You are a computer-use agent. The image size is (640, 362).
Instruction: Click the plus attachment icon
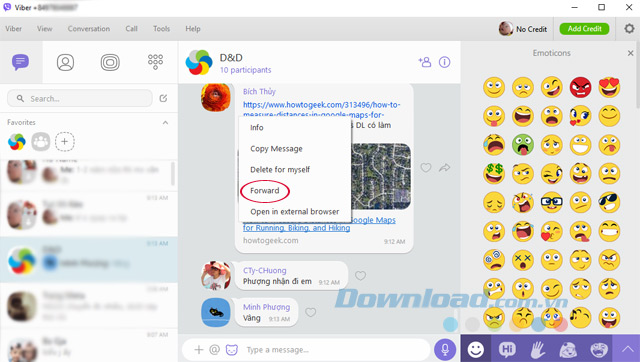click(199, 350)
